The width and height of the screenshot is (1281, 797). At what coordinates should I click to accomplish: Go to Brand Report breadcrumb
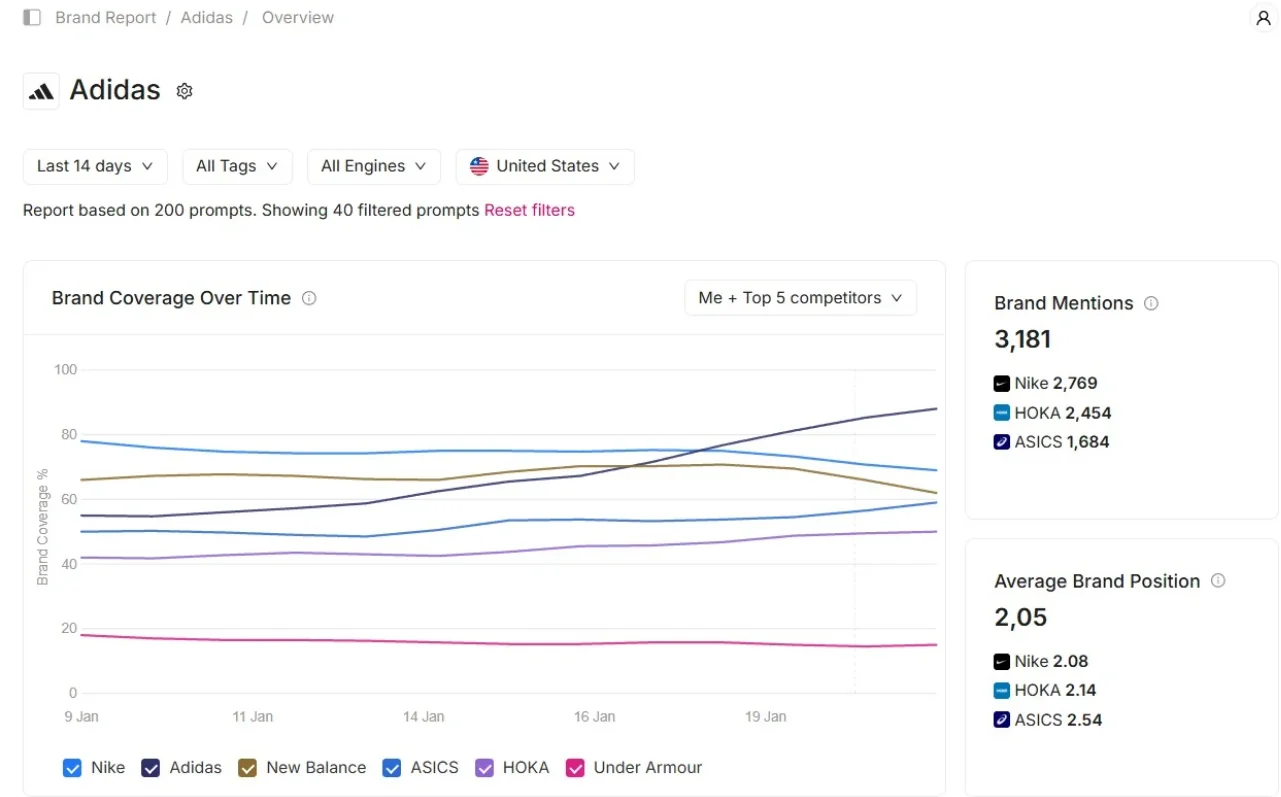(106, 18)
